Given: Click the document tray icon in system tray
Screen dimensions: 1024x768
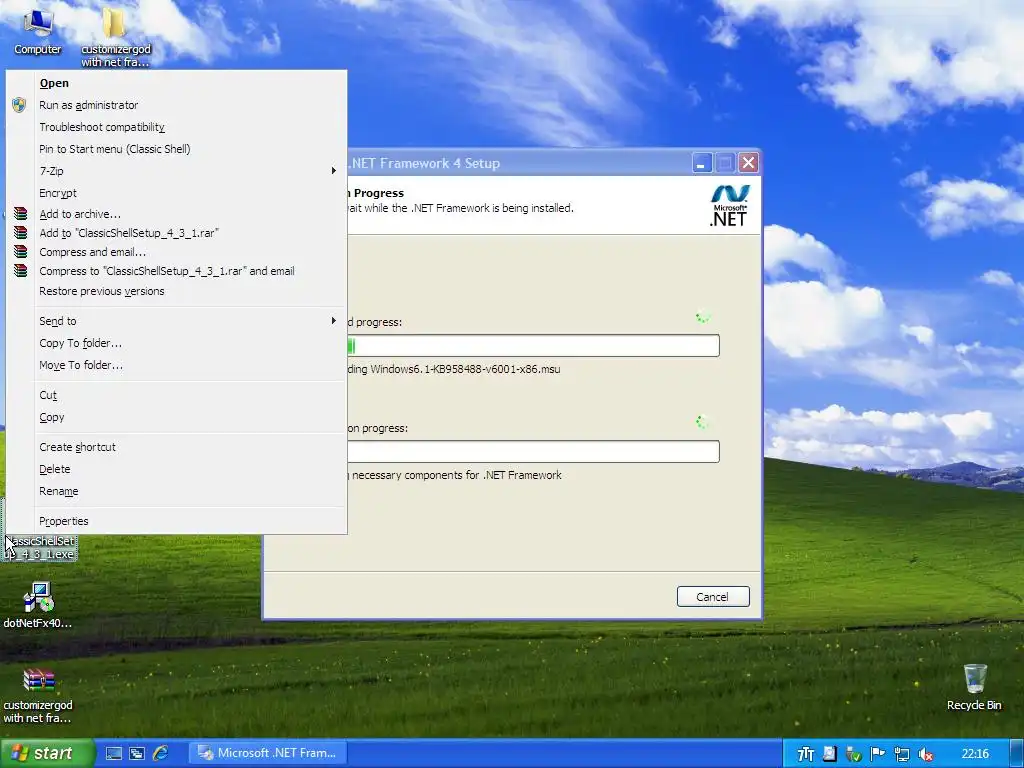Looking at the screenshot, I should (829, 754).
